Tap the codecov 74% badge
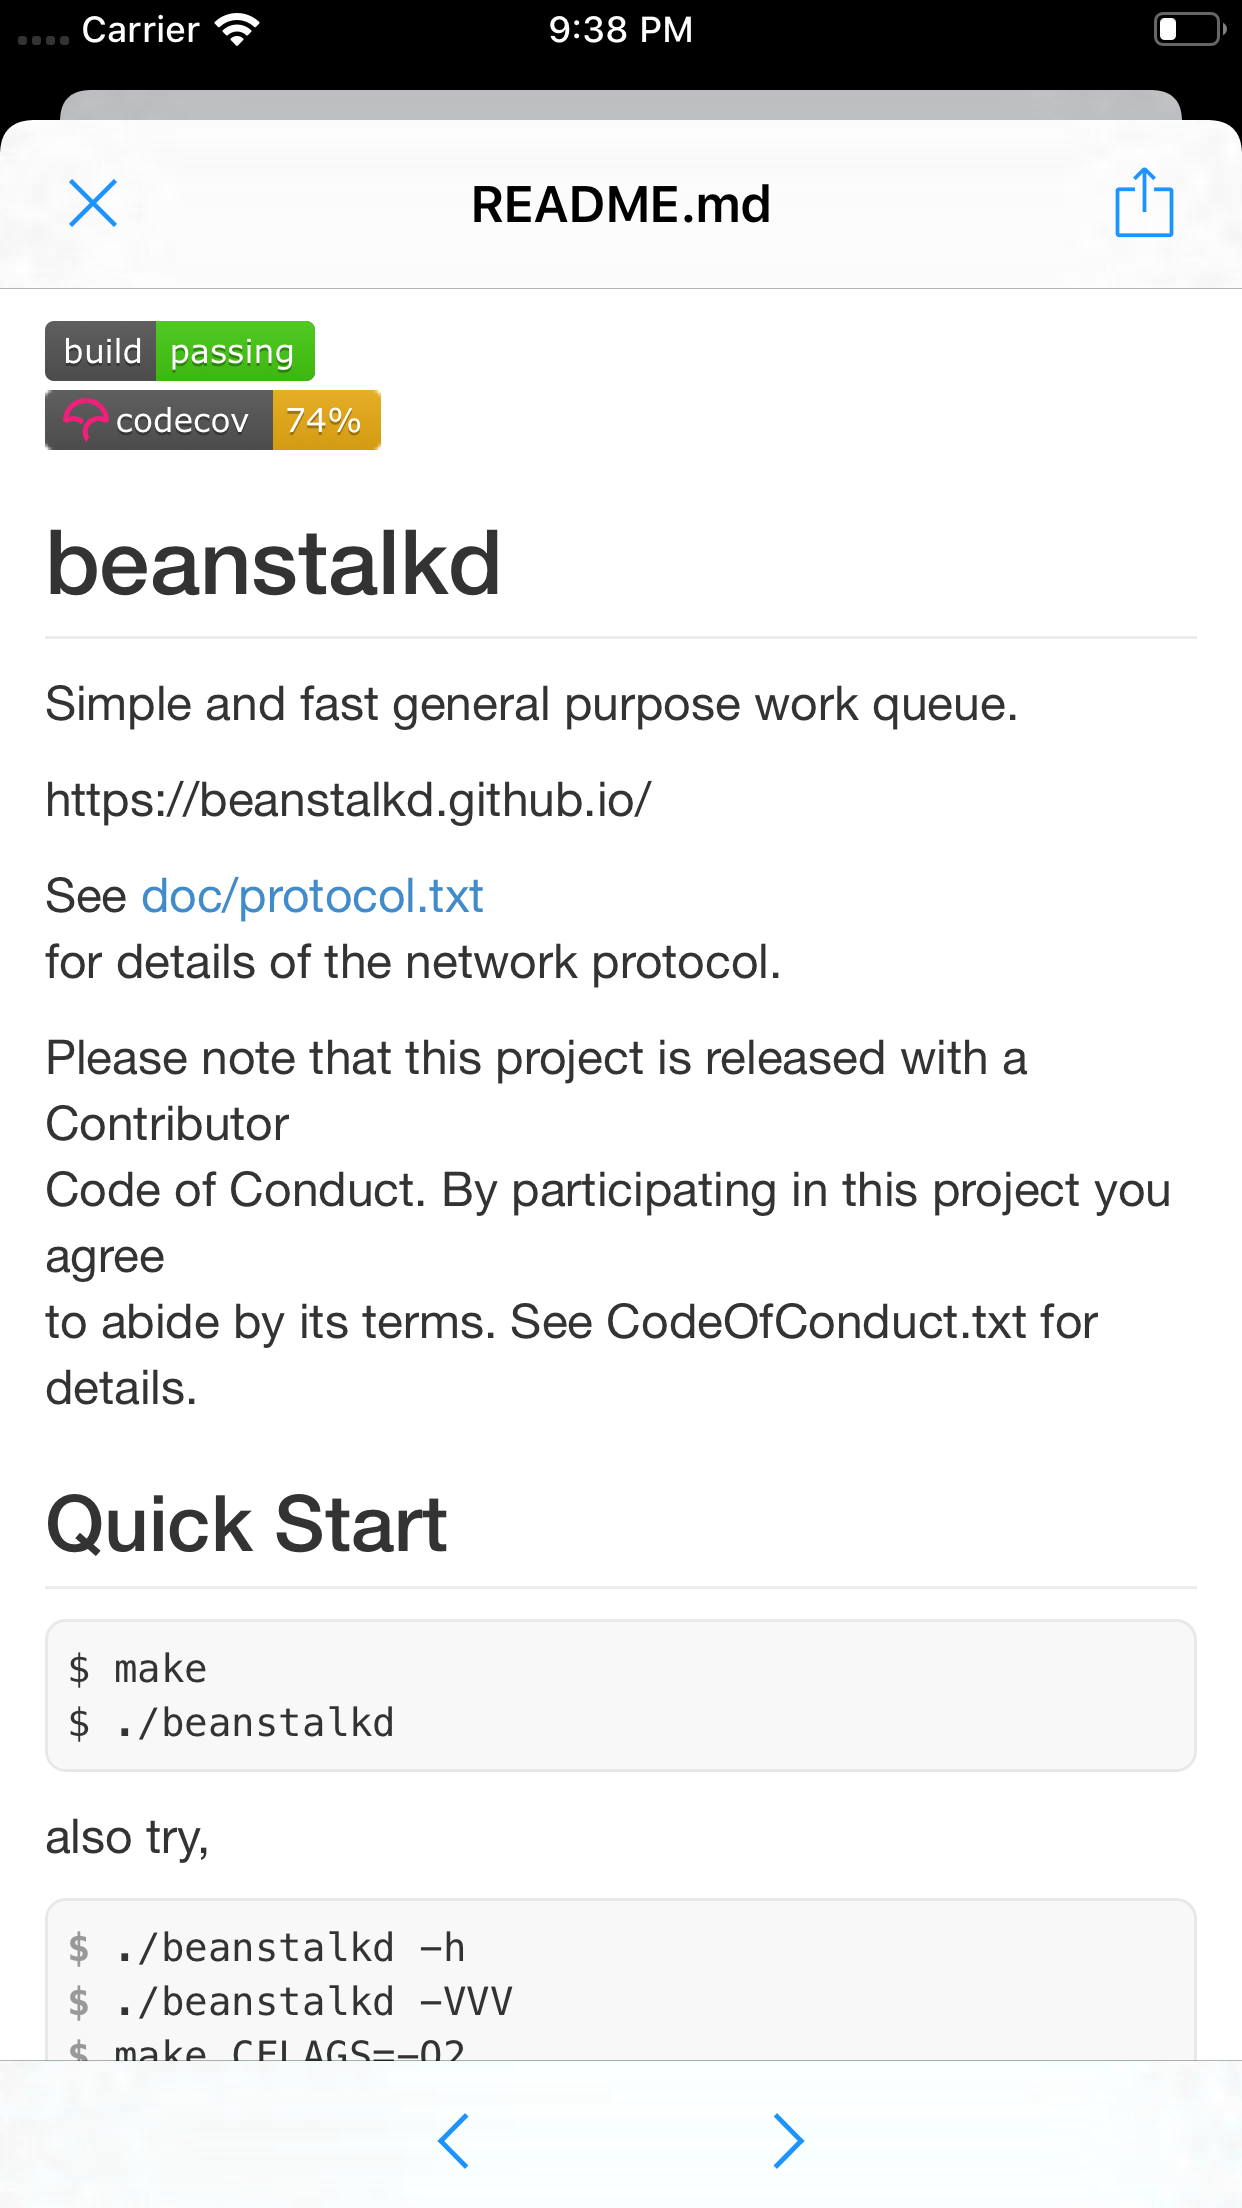This screenshot has width=1242, height=2208. (x=213, y=420)
